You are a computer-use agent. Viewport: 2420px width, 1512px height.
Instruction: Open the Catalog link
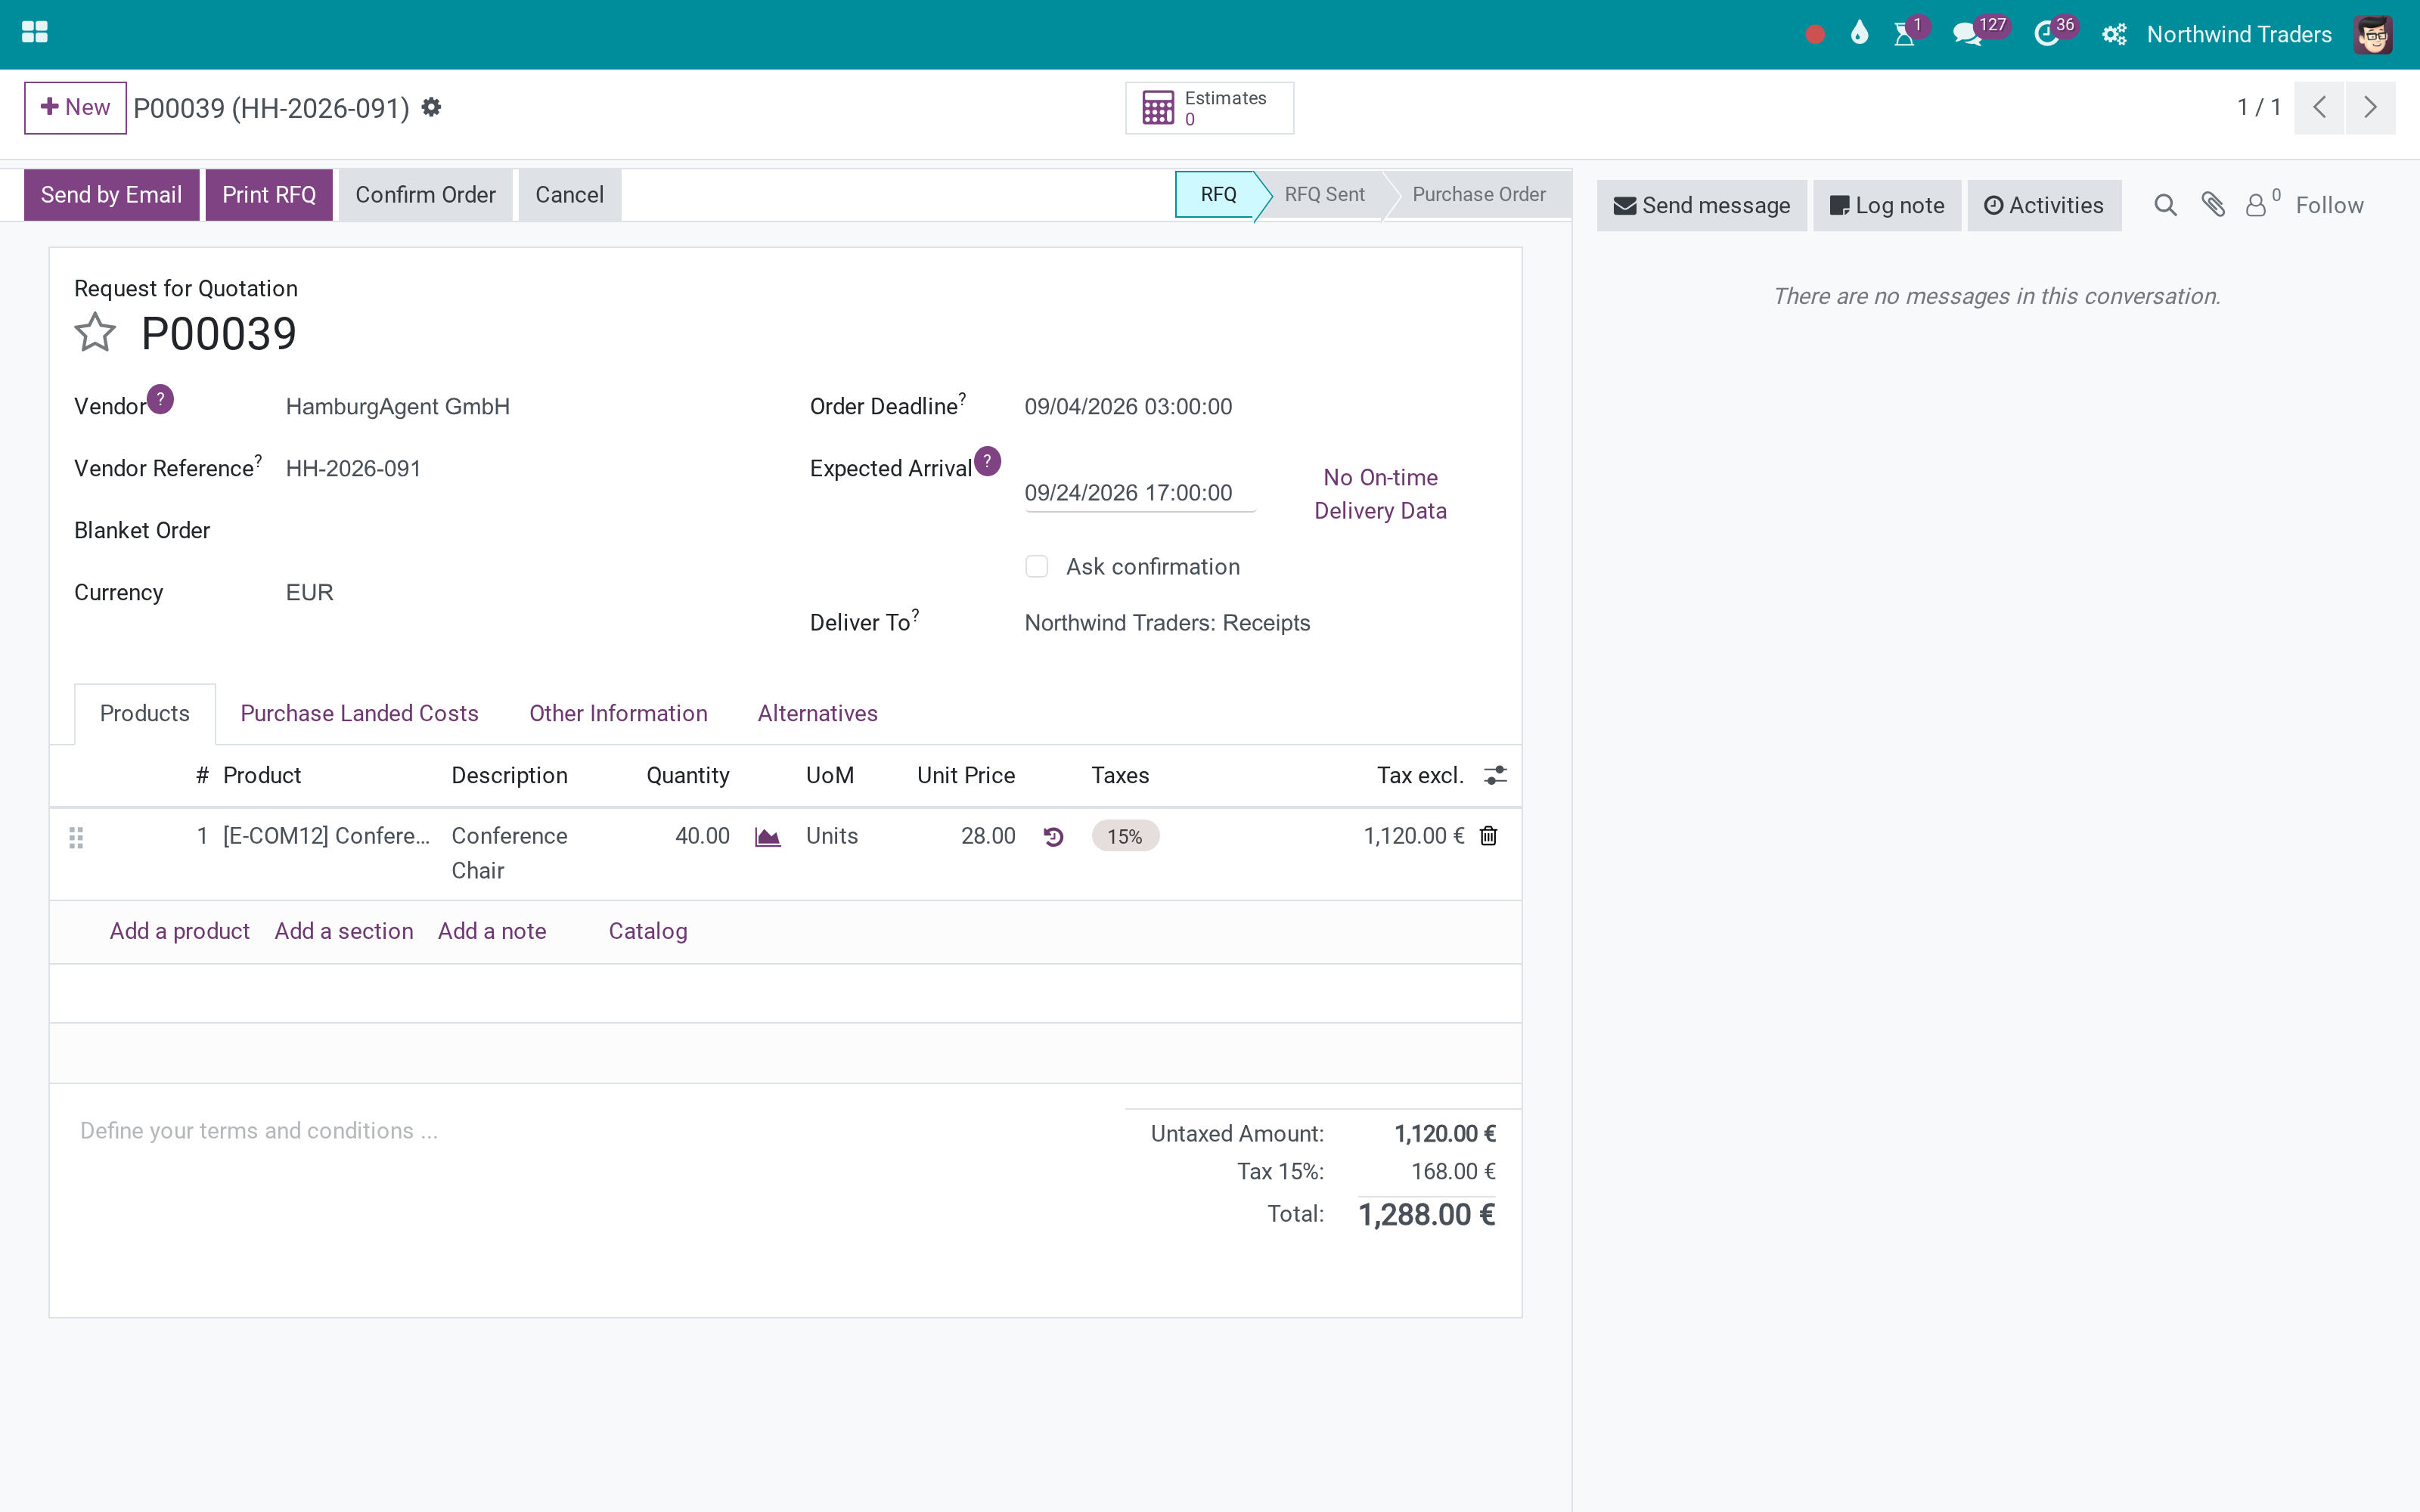pos(648,932)
